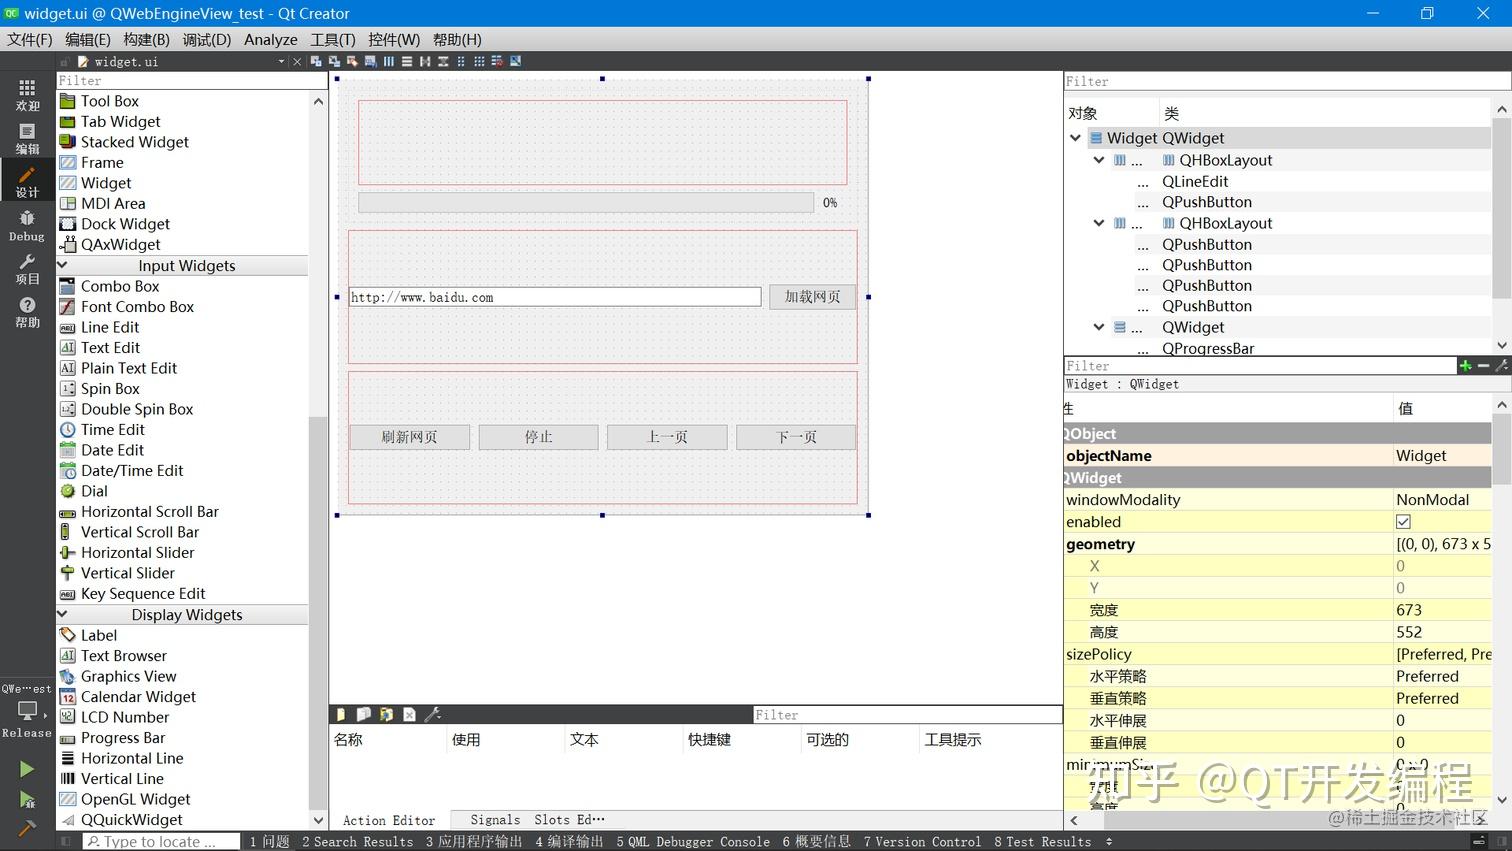
Task: Select the Lay Out Vertically tool
Action: (406, 61)
